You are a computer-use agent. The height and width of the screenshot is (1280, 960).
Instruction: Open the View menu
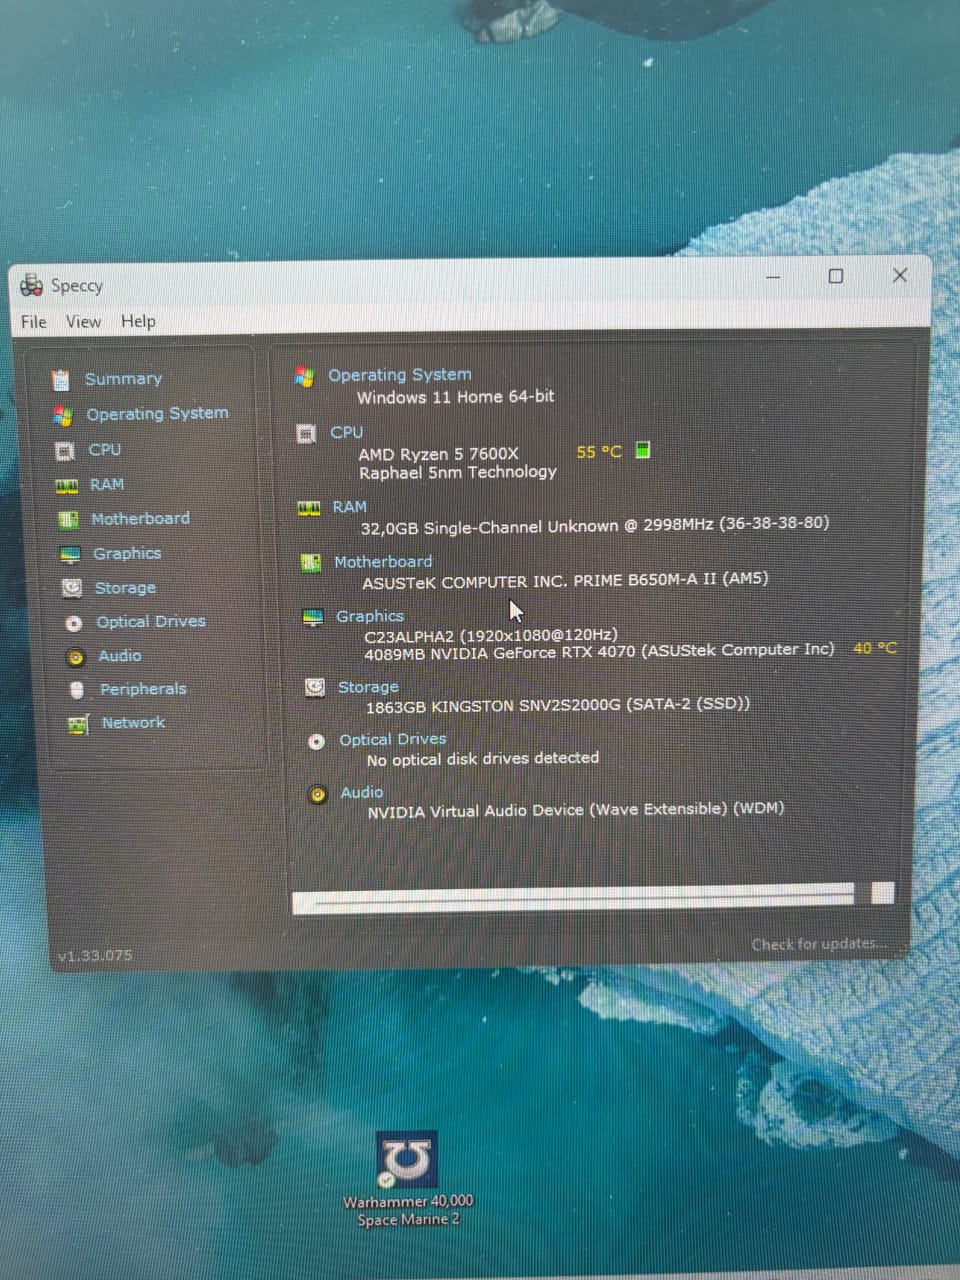[83, 322]
